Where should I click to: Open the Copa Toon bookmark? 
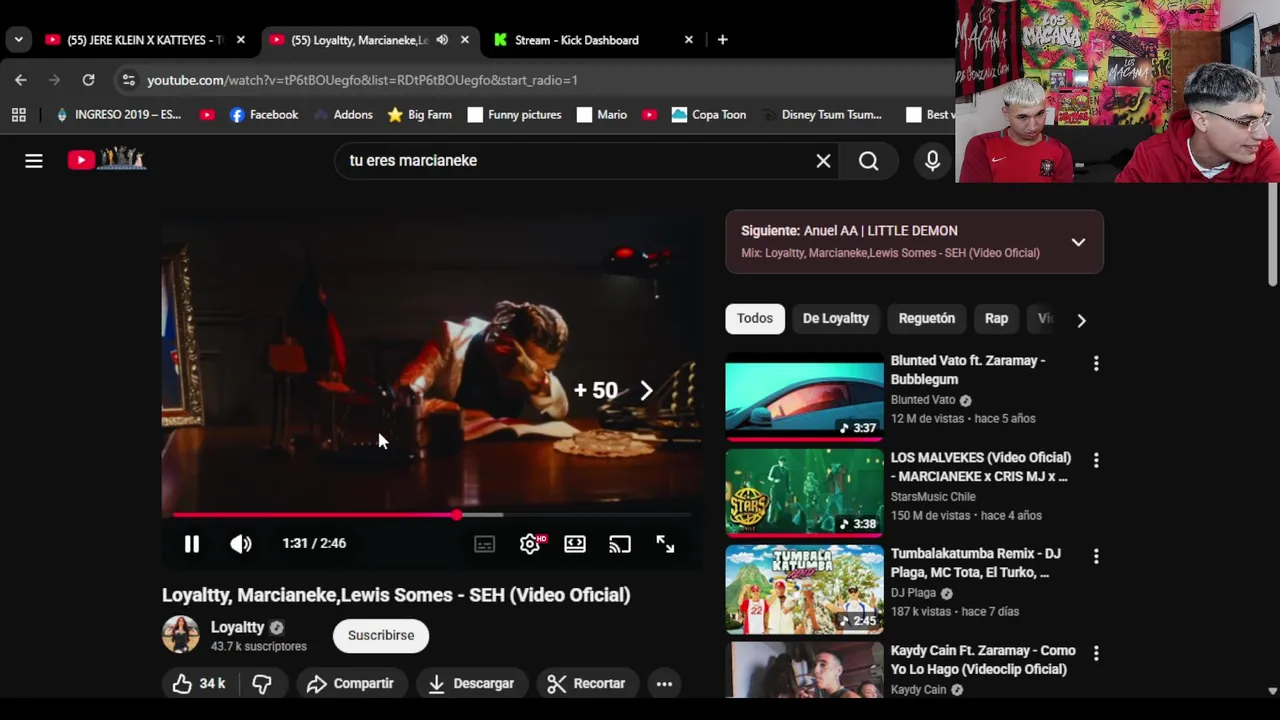tap(709, 115)
